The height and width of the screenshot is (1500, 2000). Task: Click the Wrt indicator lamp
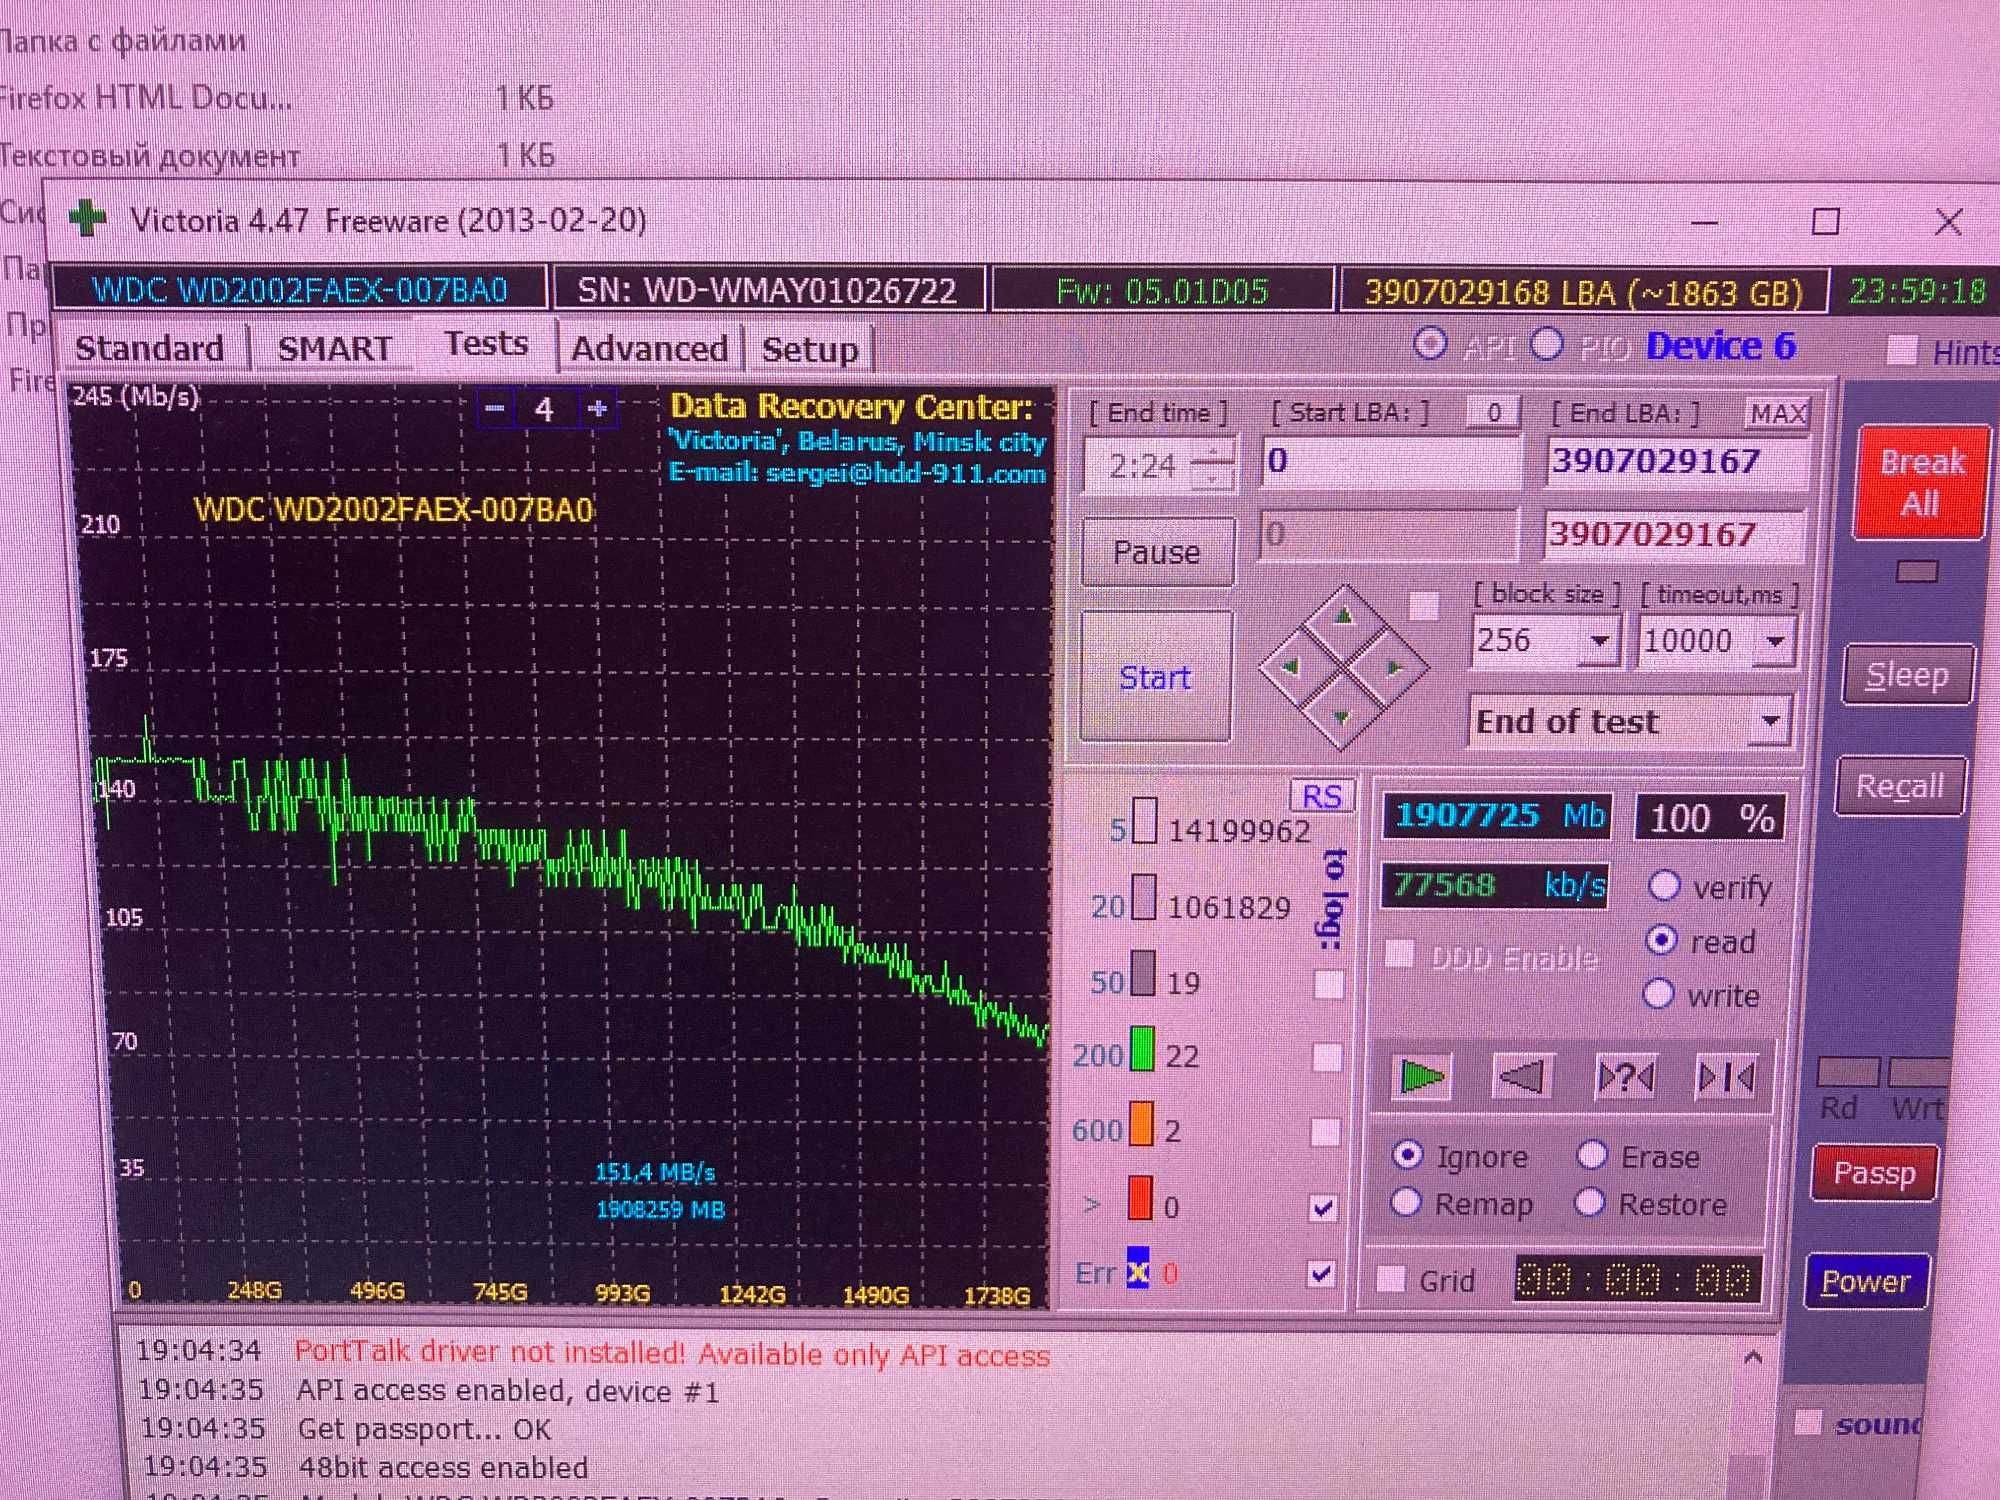1918,1071
